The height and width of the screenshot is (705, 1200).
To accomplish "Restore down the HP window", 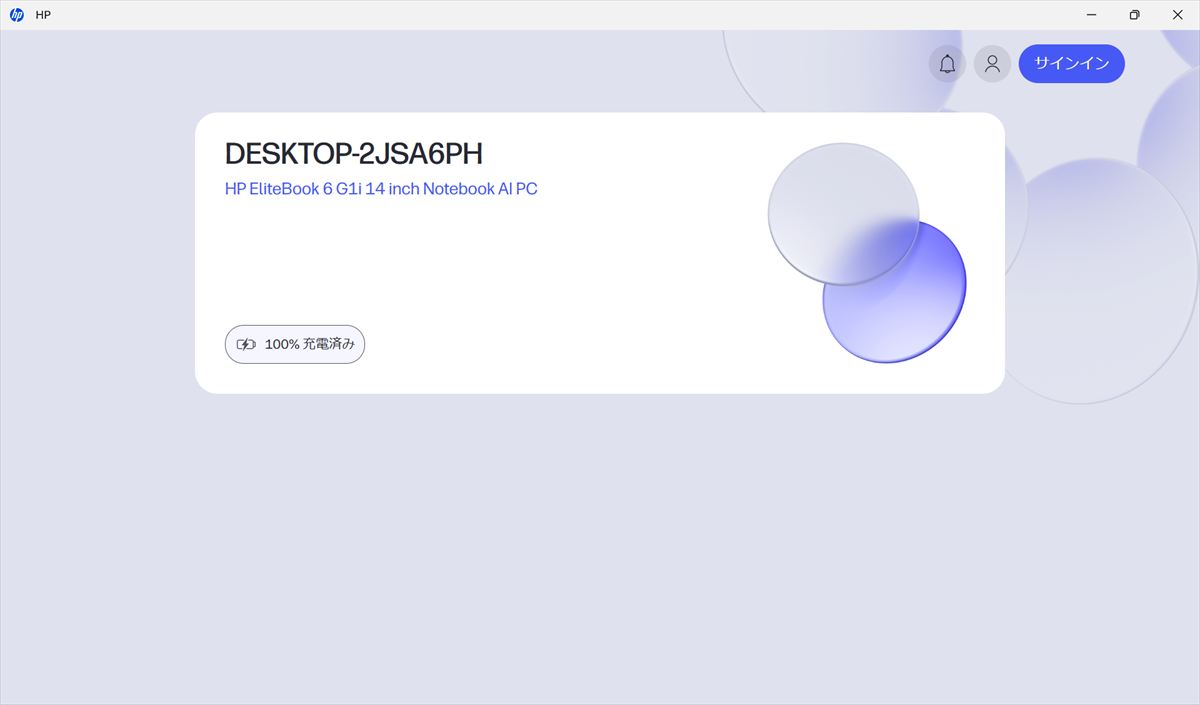I will [x=1134, y=15].
